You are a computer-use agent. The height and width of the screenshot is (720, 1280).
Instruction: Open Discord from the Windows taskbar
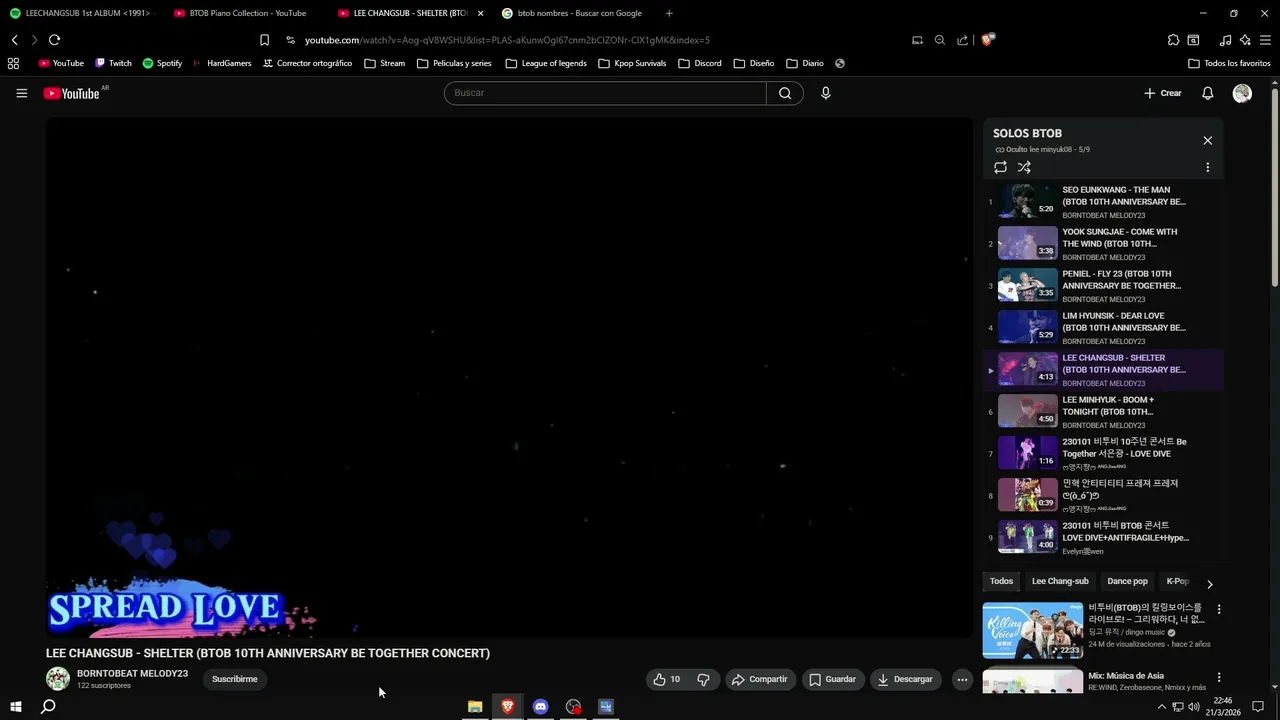click(540, 706)
